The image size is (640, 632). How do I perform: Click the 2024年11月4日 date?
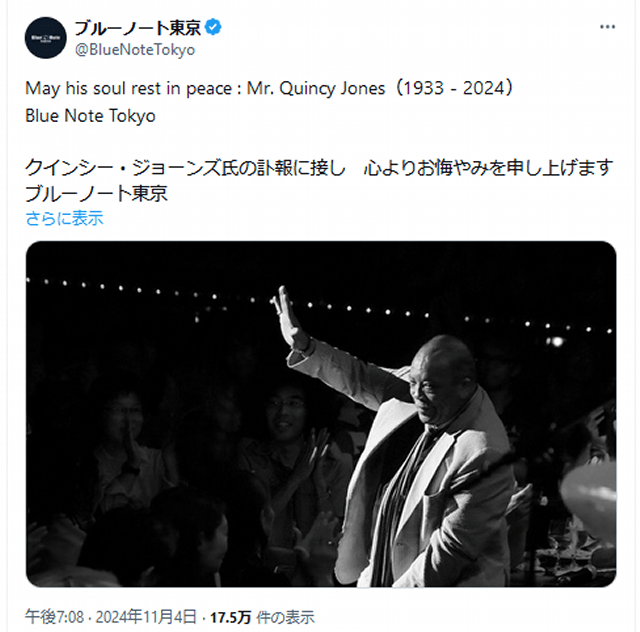(146, 616)
